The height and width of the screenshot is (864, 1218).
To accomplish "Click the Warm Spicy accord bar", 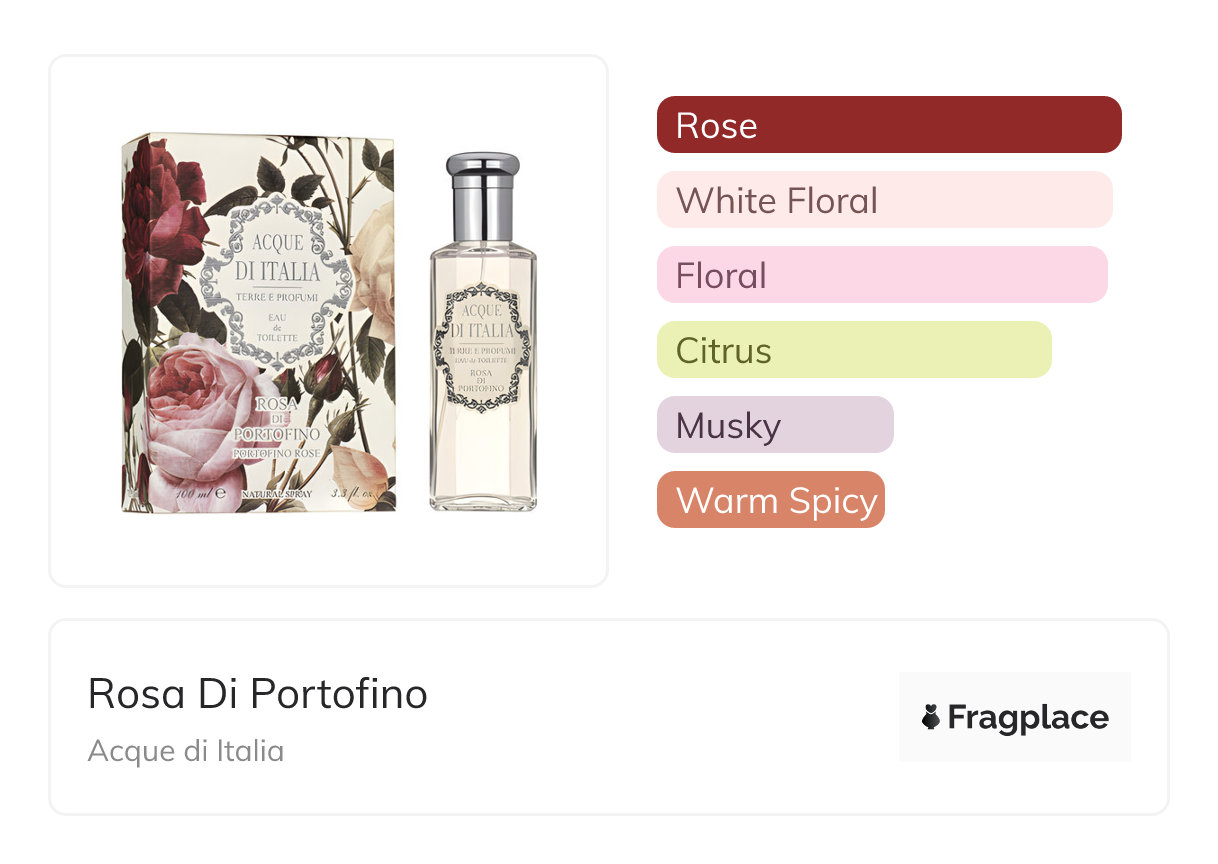I will click(770, 500).
